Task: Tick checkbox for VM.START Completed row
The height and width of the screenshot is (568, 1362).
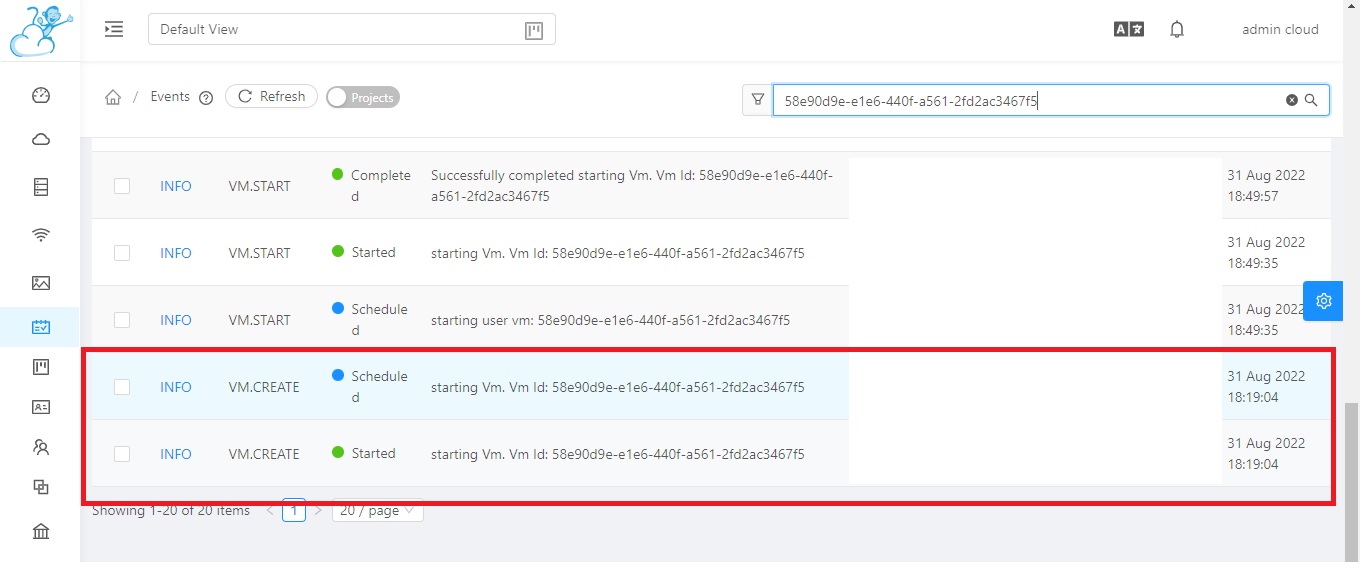Action: pyautogui.click(x=122, y=186)
